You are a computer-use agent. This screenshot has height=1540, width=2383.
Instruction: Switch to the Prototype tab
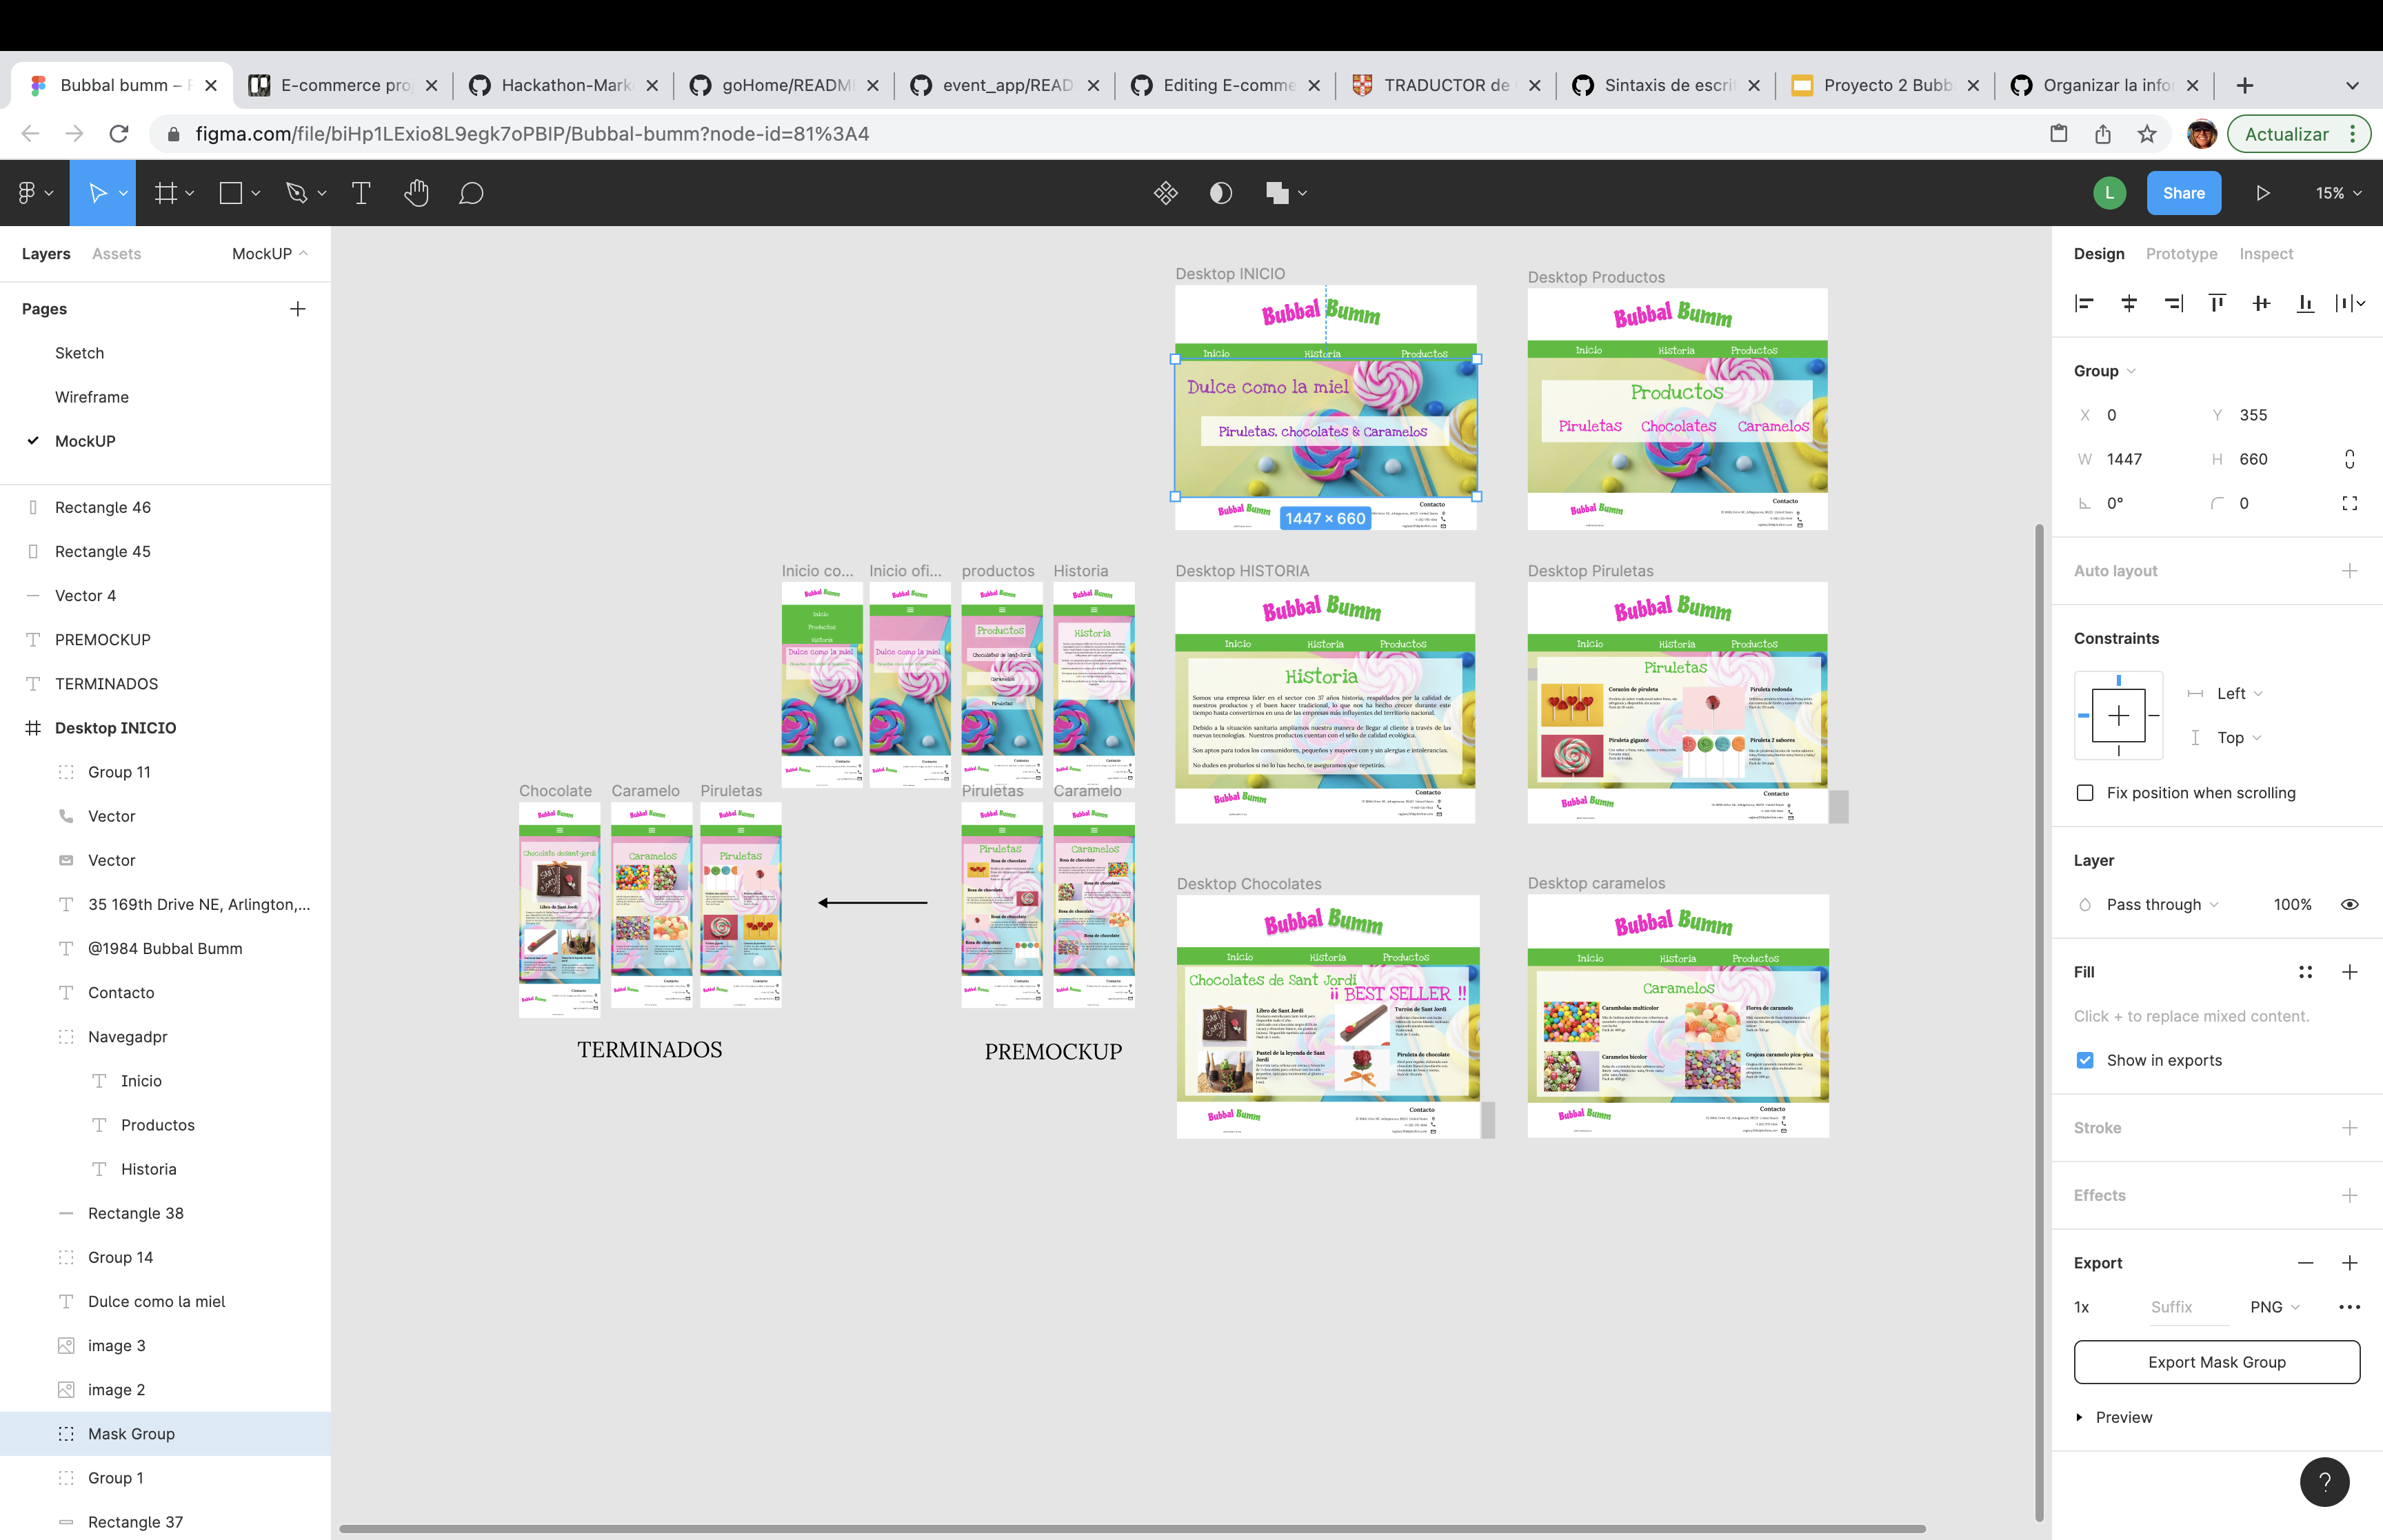[x=2181, y=254]
